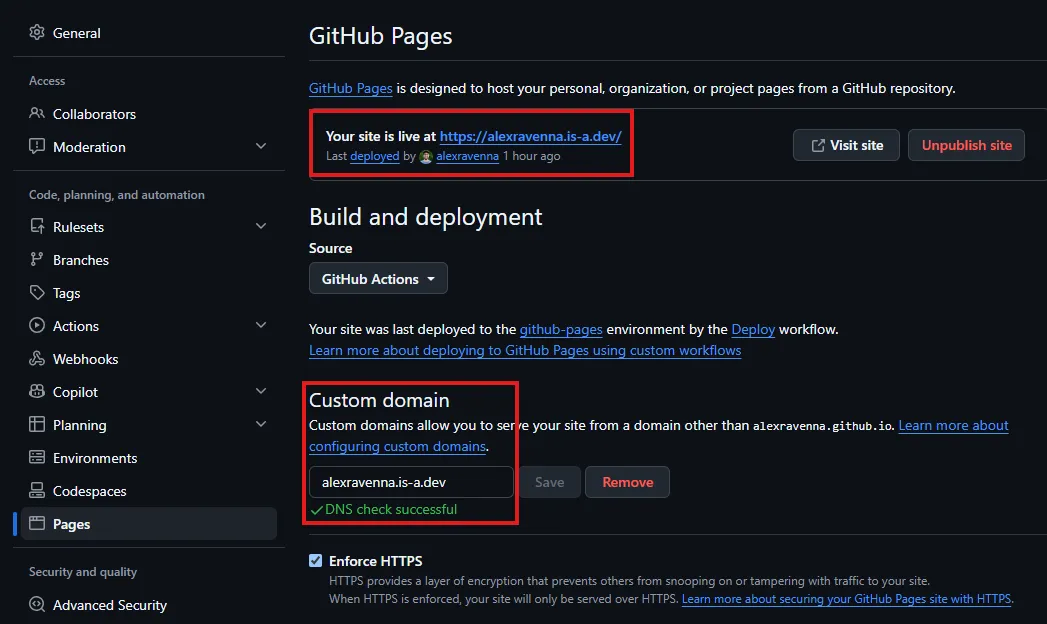1047x624 pixels.
Task: Open the GitHub Pages intro link
Action: (x=351, y=88)
